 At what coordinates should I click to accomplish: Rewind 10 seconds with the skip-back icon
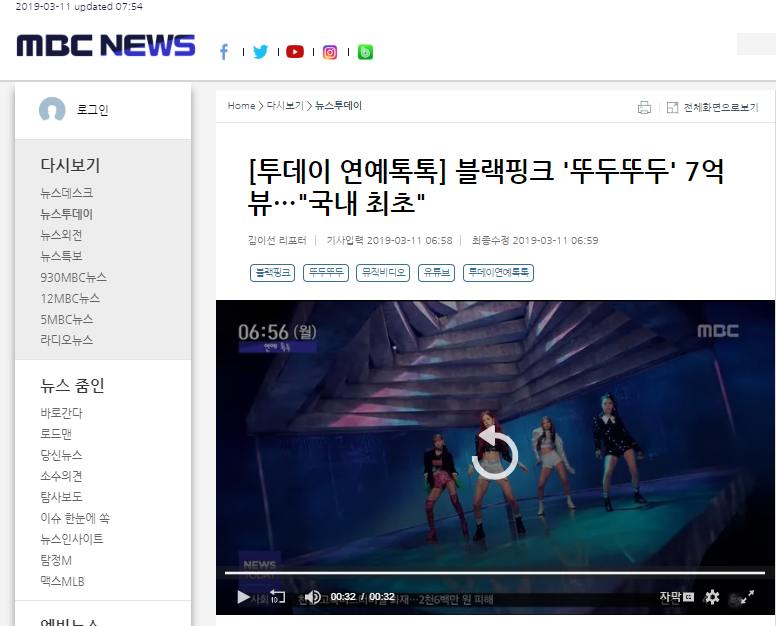click(x=277, y=597)
